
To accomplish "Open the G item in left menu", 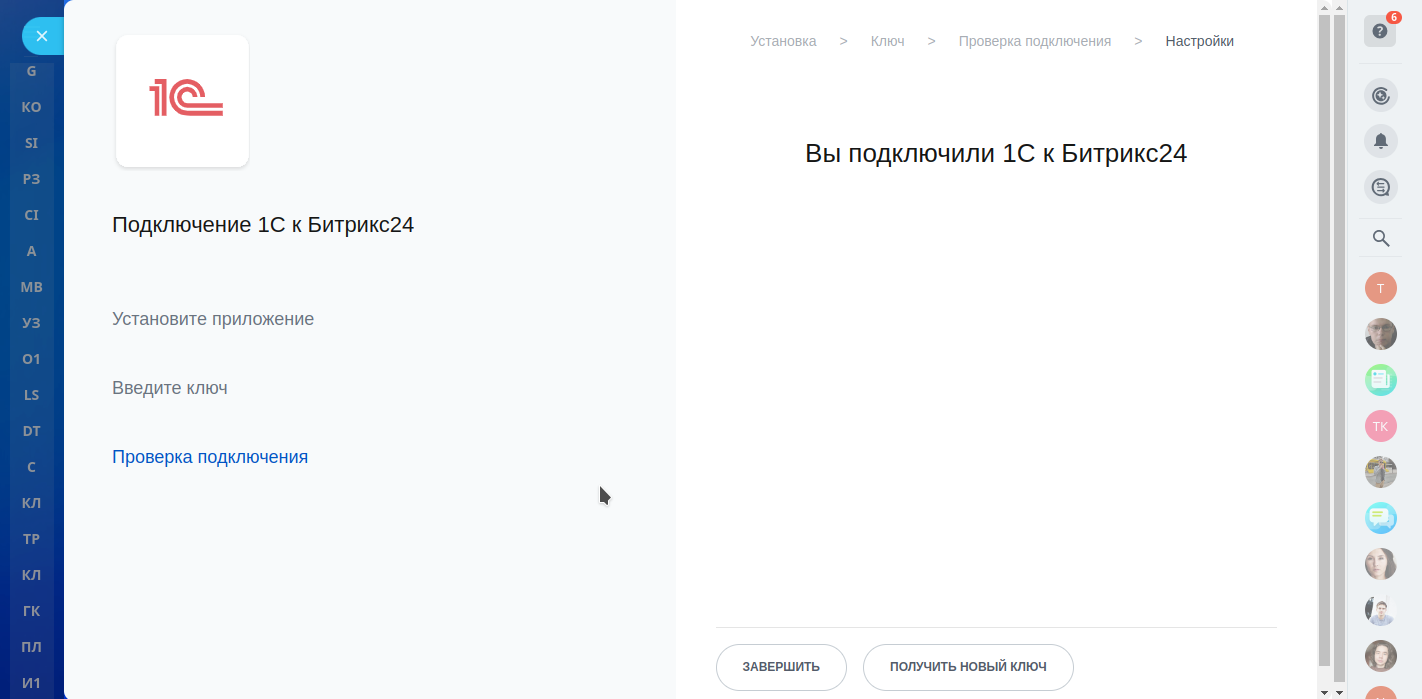I will pyautogui.click(x=31, y=71).
